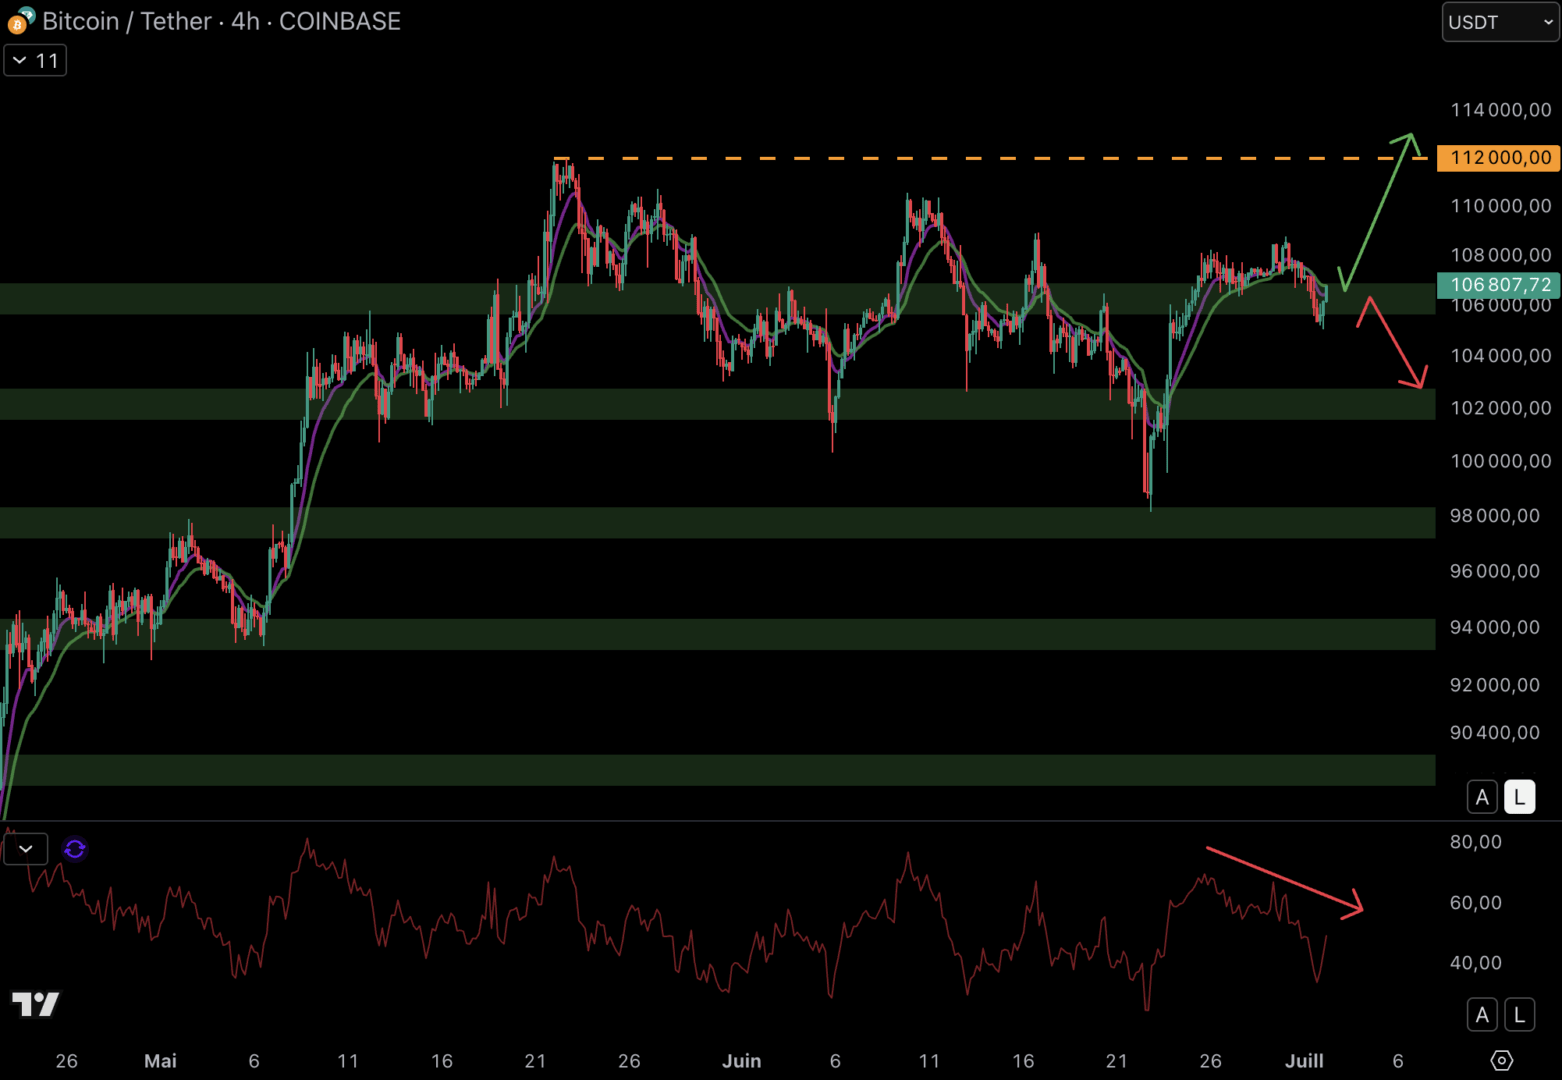
Task: Click the purple indicator refresh icon
Action: 75,849
